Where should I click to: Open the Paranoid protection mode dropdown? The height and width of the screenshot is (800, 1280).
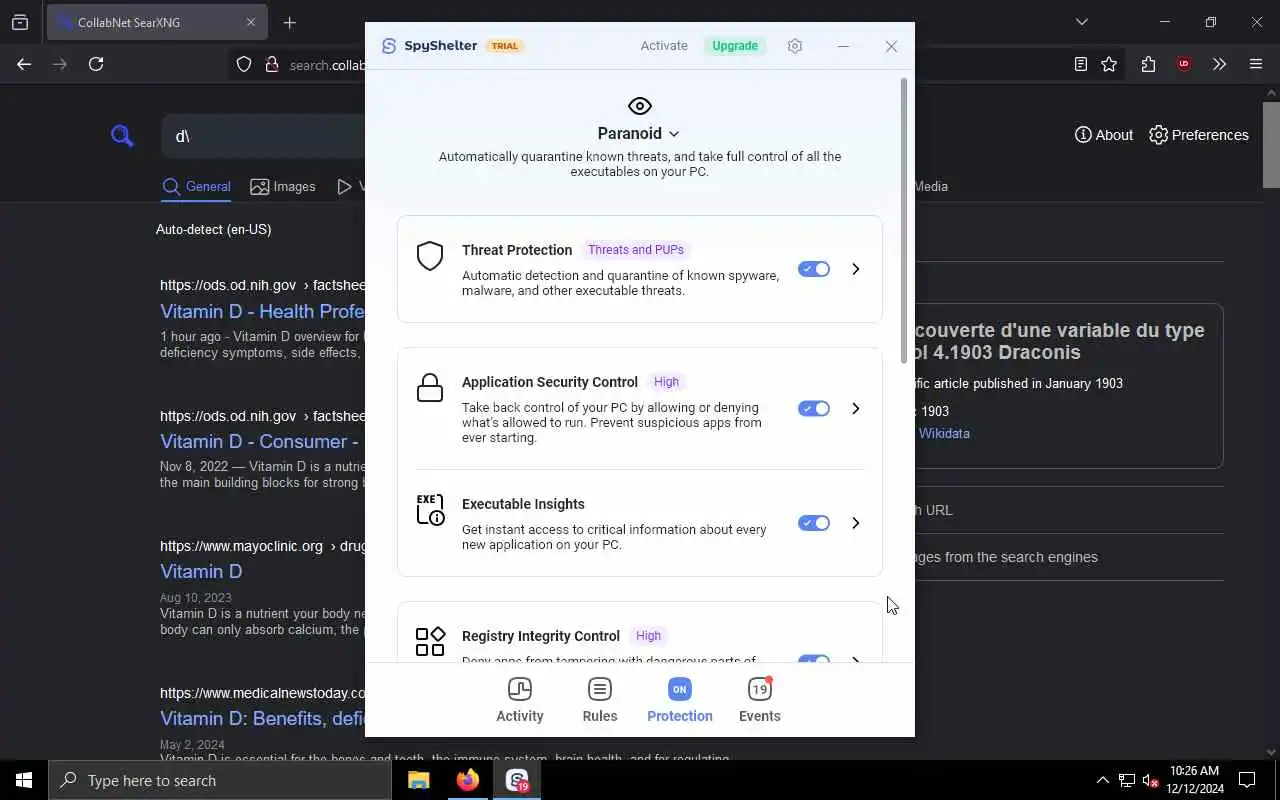639,134
